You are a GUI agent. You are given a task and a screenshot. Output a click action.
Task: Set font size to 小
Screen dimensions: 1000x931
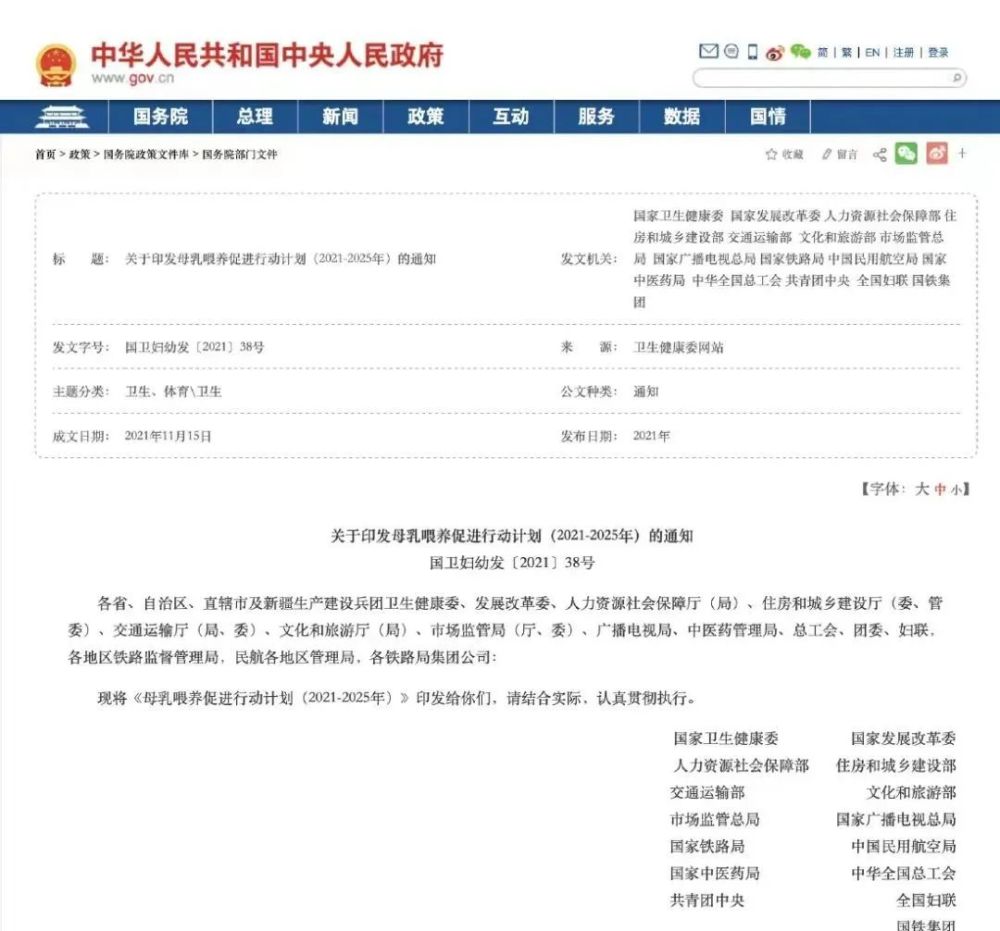pos(957,490)
